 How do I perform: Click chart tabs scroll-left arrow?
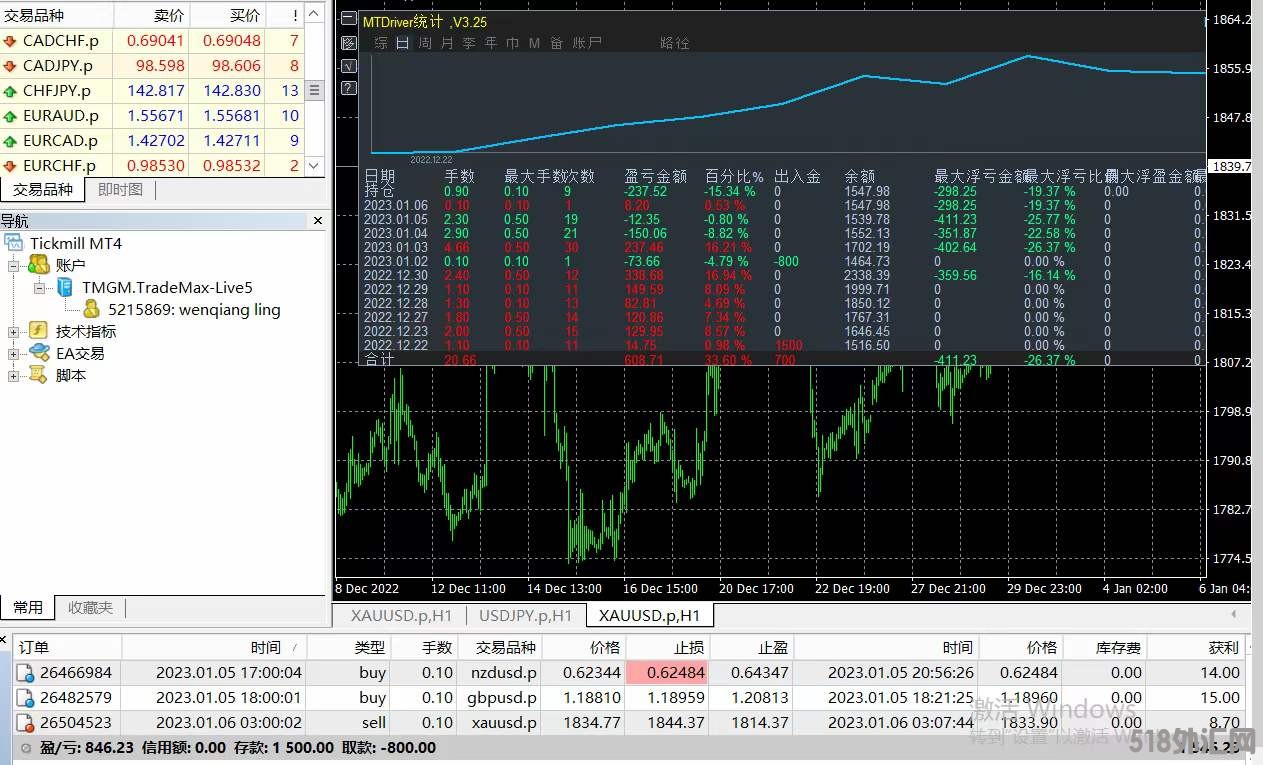click(x=1234, y=614)
